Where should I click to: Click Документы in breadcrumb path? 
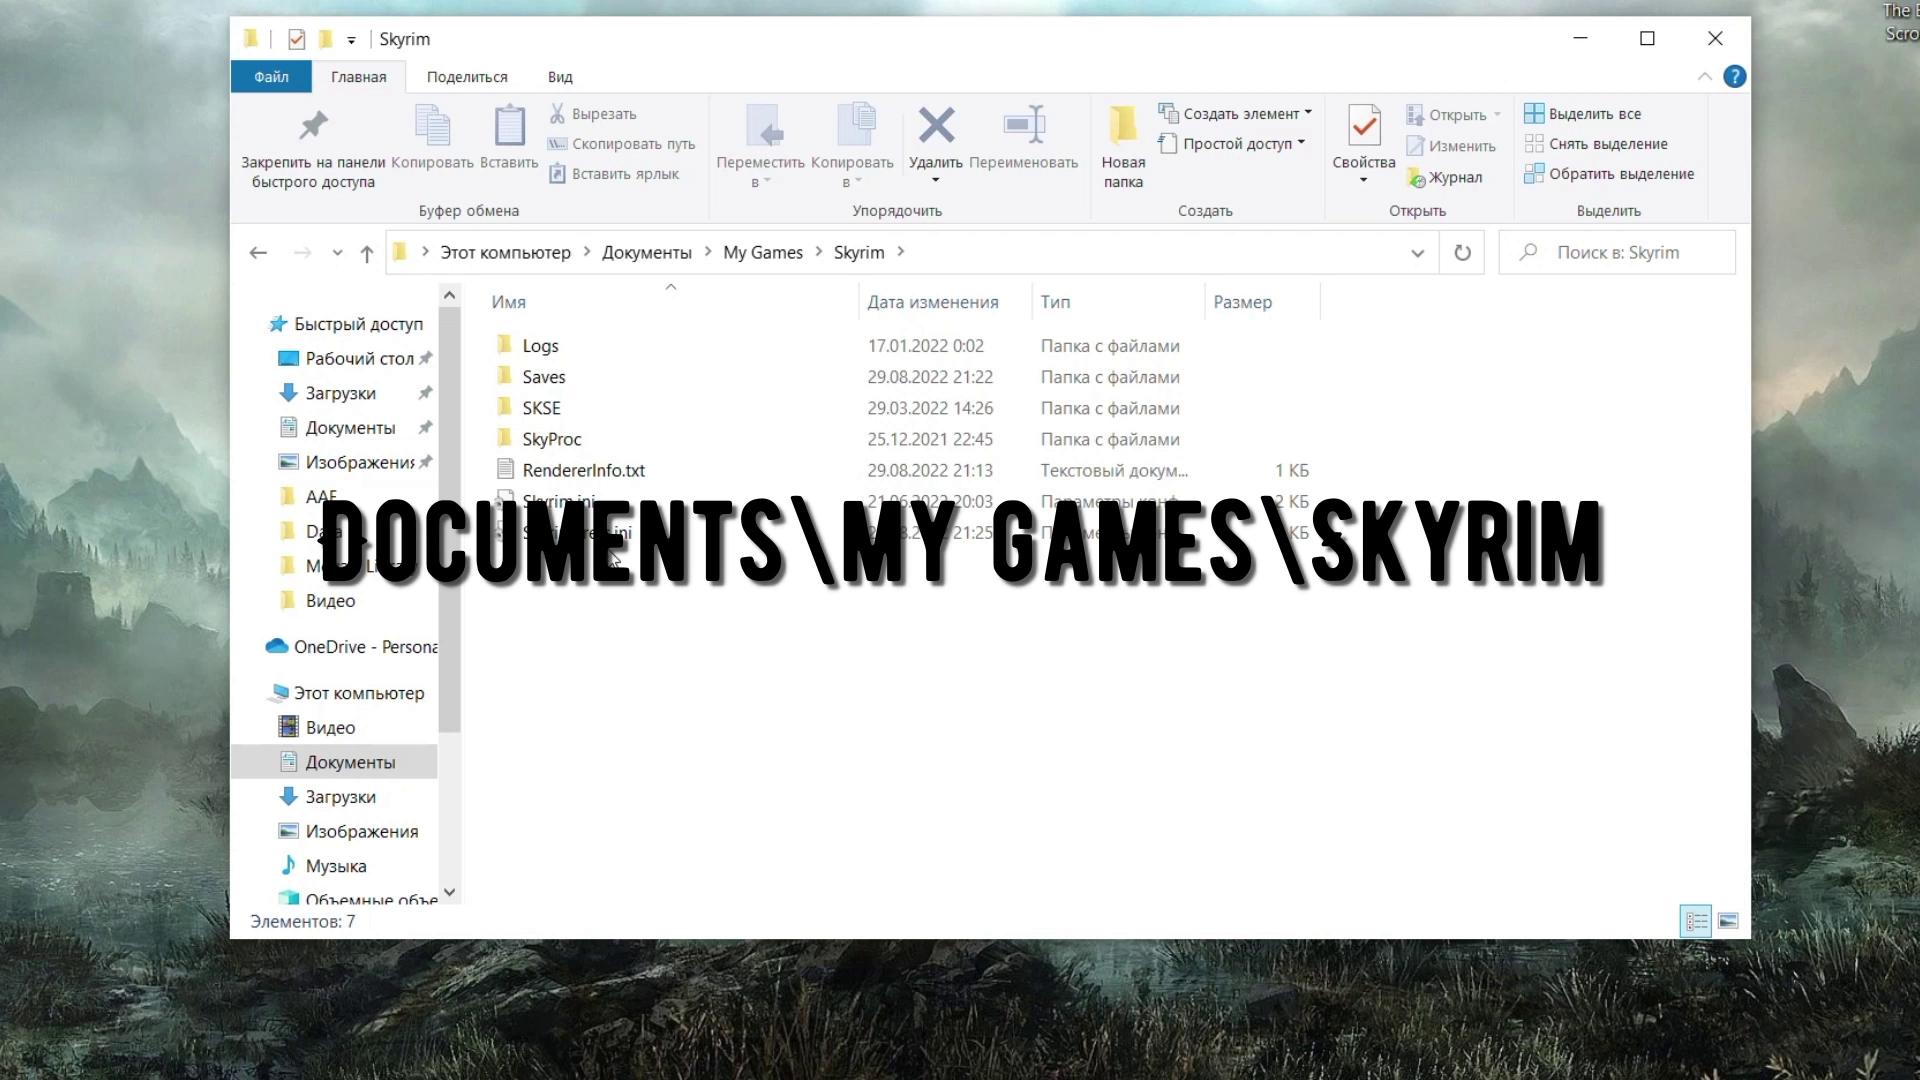[647, 253]
